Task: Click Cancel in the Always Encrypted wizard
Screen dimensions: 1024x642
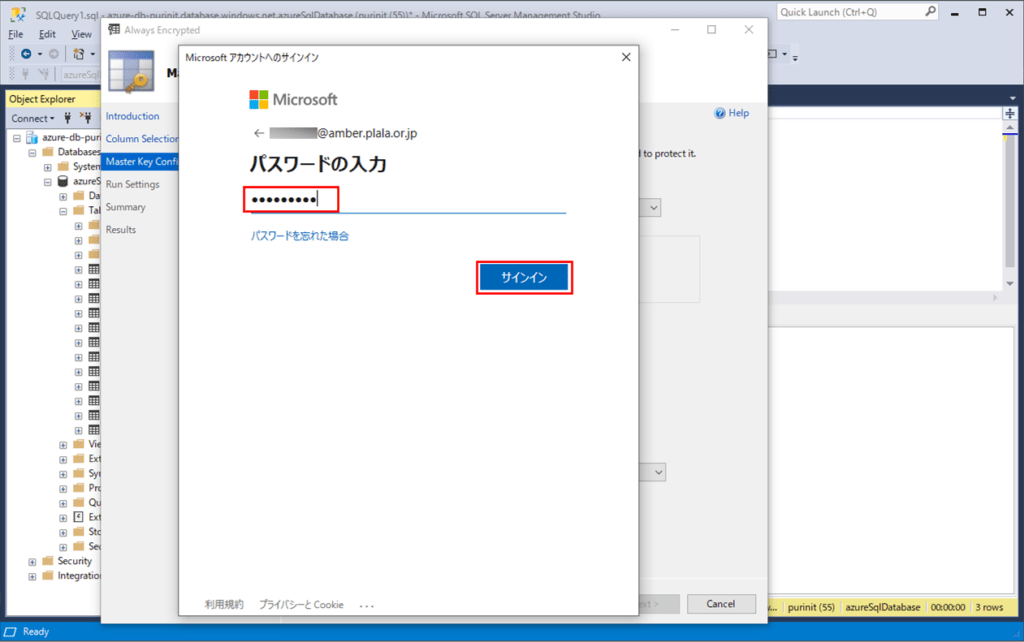Action: [720, 604]
